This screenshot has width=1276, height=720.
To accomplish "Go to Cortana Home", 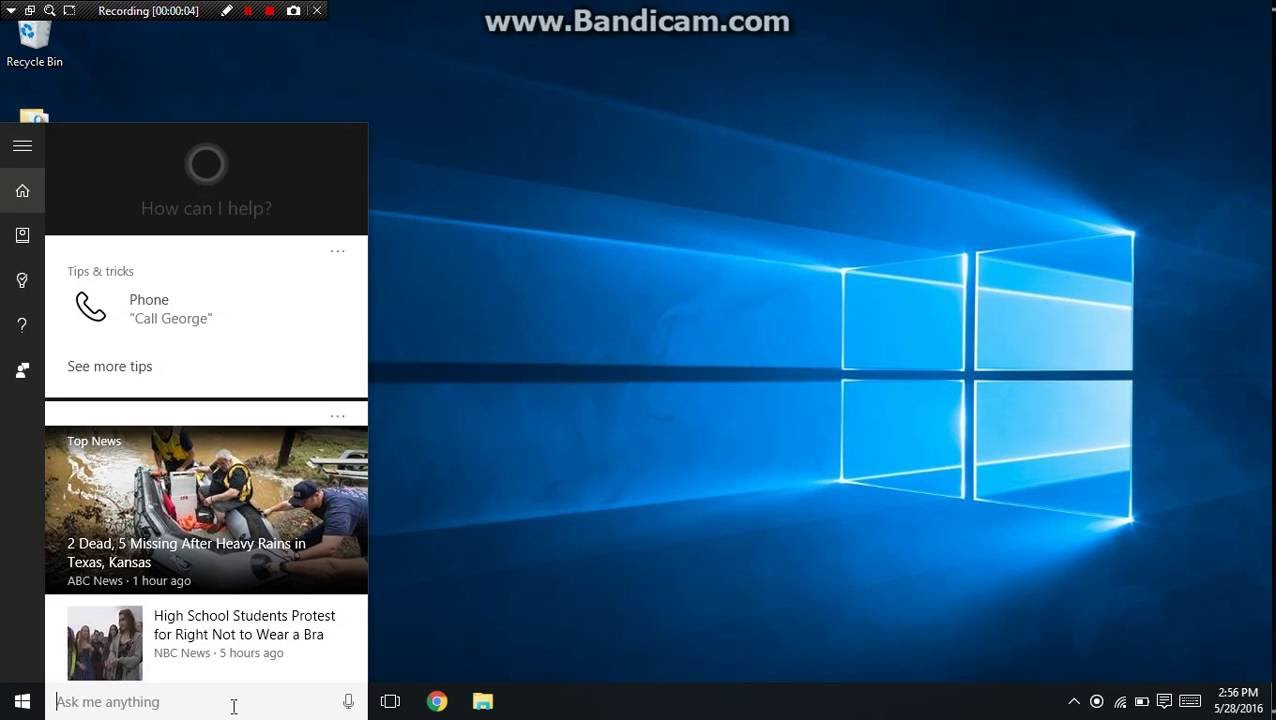I will click(x=22, y=191).
